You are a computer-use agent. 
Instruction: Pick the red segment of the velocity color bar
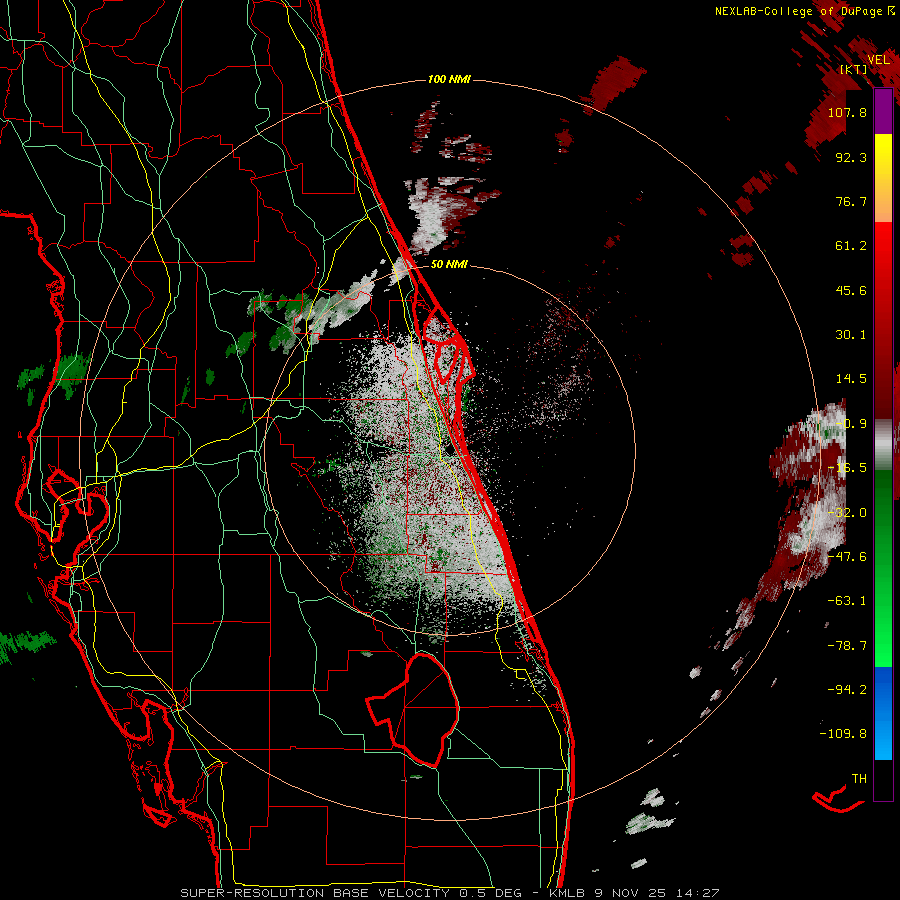[883, 320]
